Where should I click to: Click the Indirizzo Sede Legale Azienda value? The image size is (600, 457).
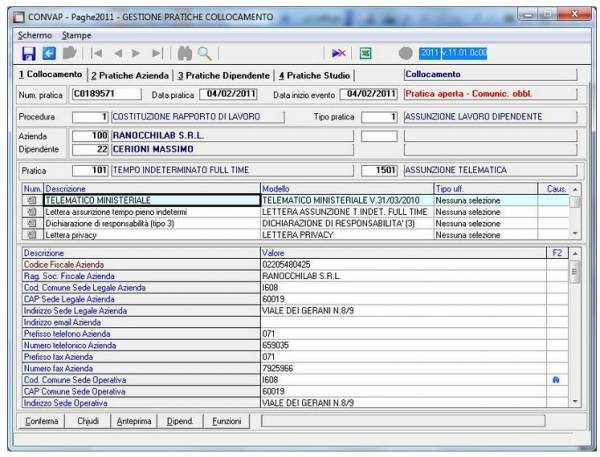pyautogui.click(x=403, y=310)
